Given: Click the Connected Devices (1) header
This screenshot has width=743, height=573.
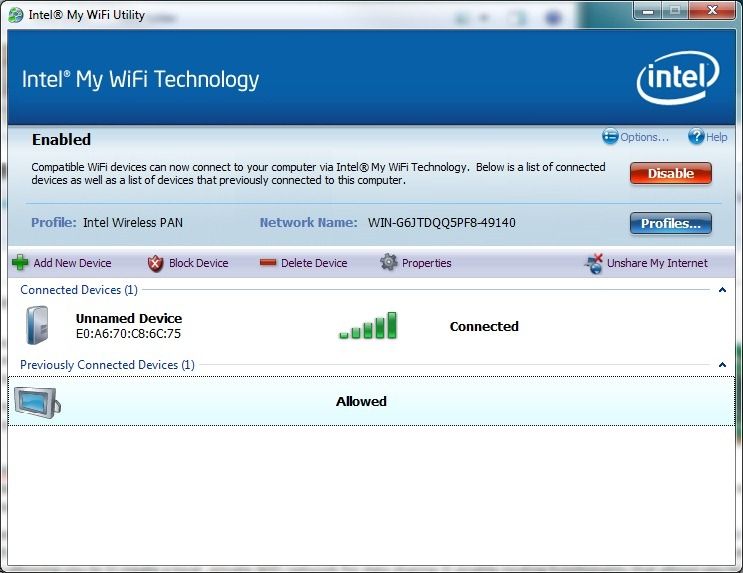Looking at the screenshot, I should pyautogui.click(x=79, y=290).
